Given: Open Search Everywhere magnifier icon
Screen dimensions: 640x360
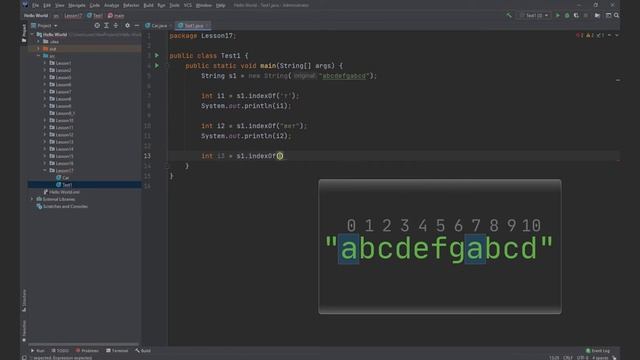Looking at the screenshot, I should [616, 16].
